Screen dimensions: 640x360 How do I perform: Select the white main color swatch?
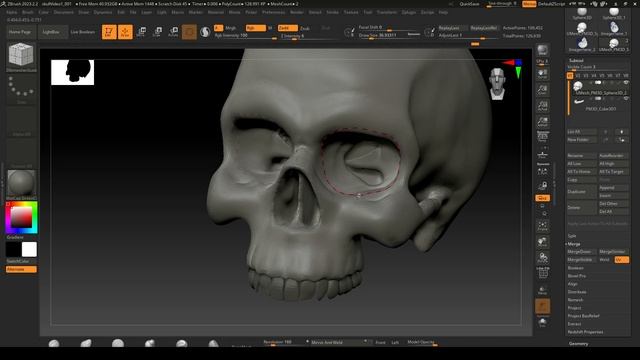click(x=29, y=249)
